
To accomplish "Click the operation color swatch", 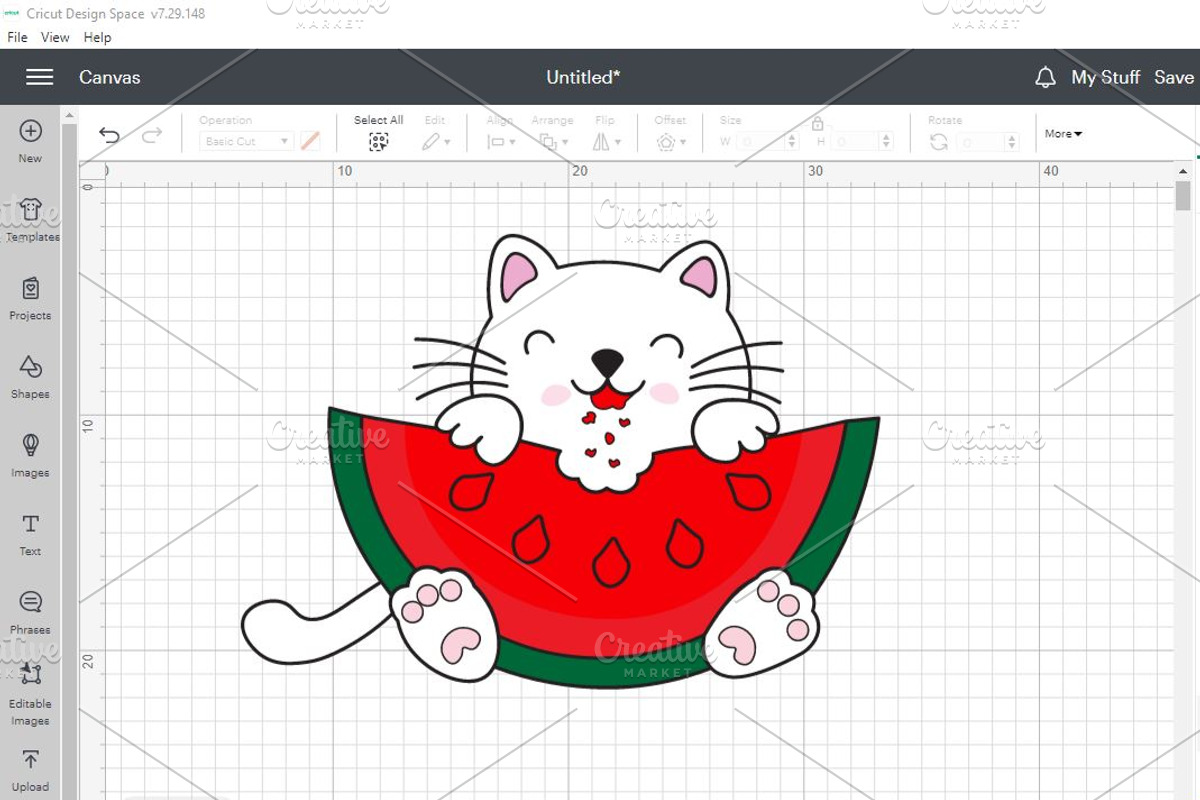I will 310,142.
